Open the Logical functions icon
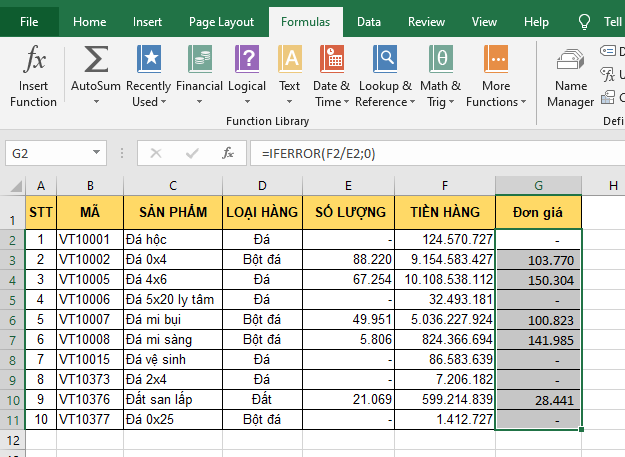 click(x=247, y=62)
